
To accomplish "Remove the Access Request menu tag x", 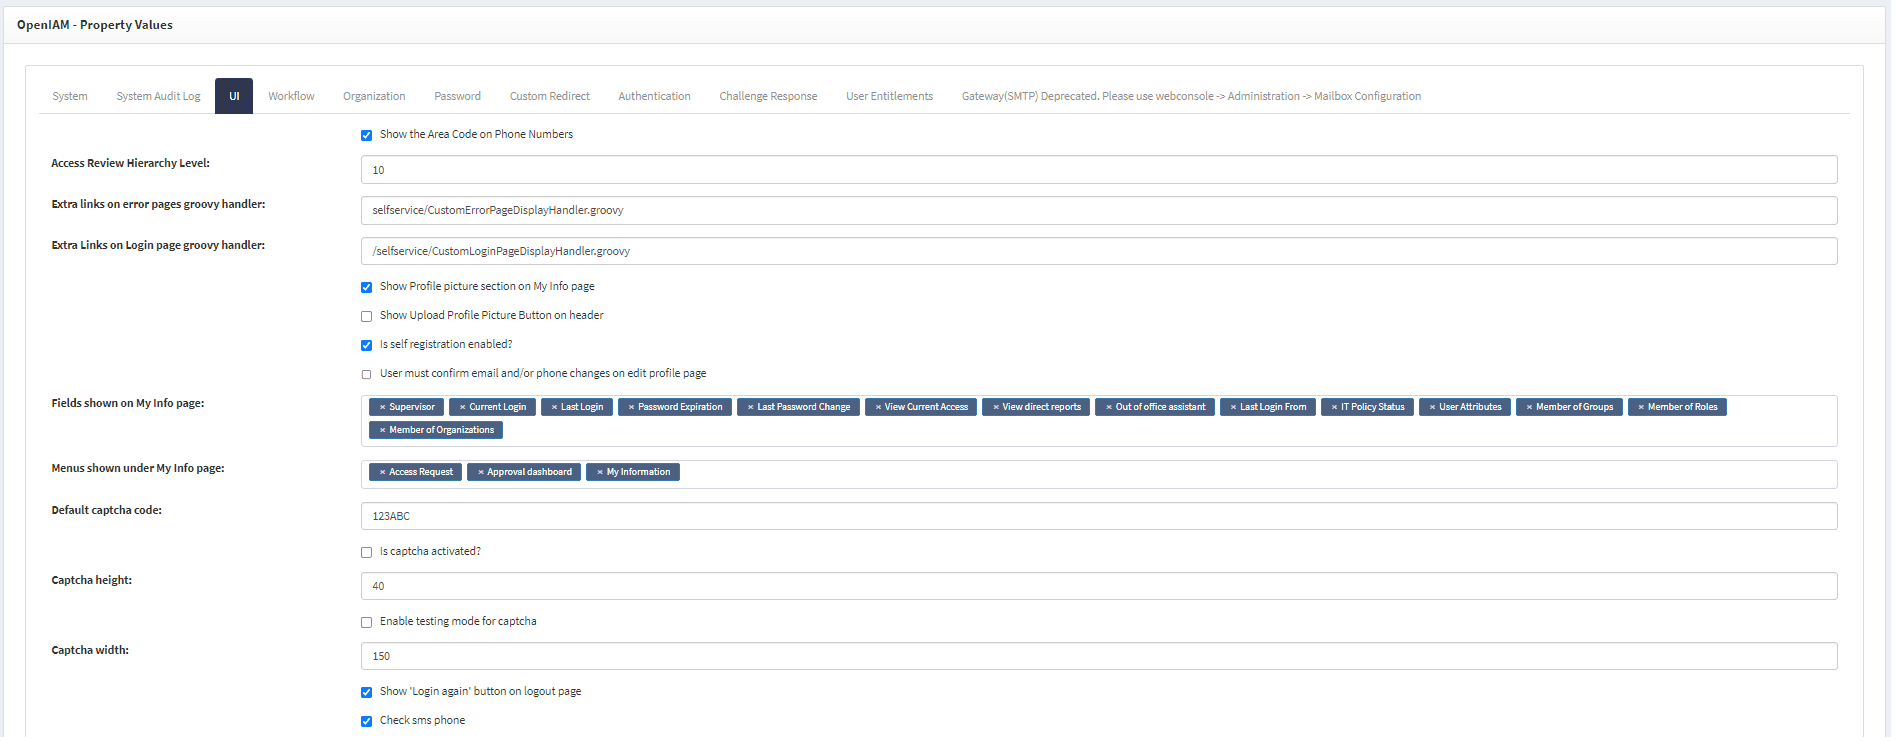I will pos(382,473).
